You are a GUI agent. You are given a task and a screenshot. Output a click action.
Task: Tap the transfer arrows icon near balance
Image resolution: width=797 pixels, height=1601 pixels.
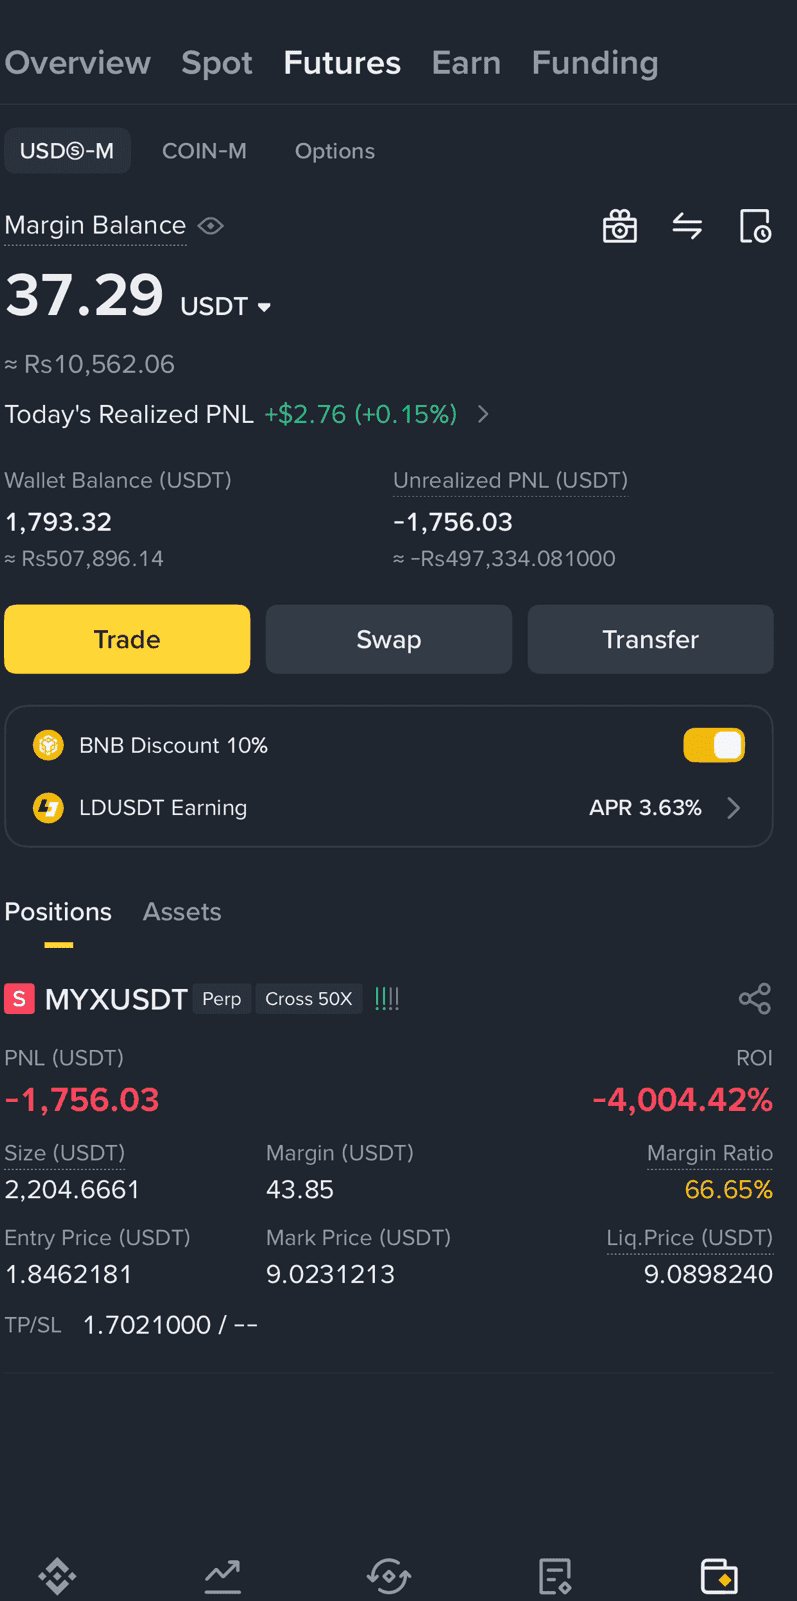[687, 227]
